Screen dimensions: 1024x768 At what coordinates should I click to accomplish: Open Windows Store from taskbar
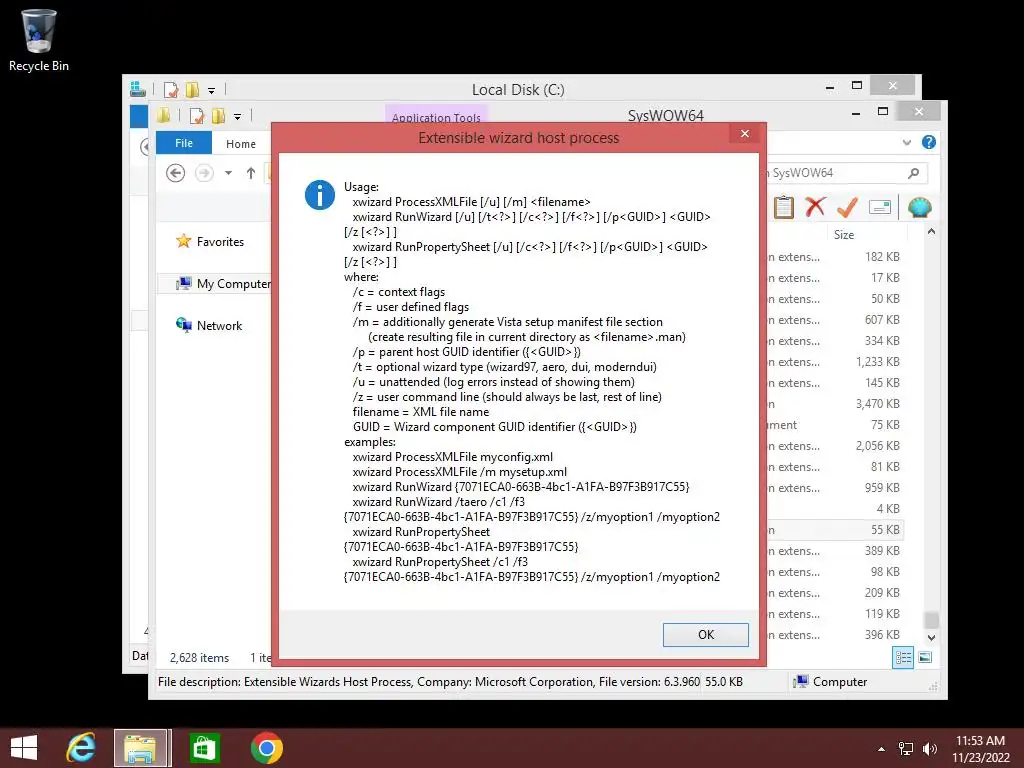[x=204, y=748]
